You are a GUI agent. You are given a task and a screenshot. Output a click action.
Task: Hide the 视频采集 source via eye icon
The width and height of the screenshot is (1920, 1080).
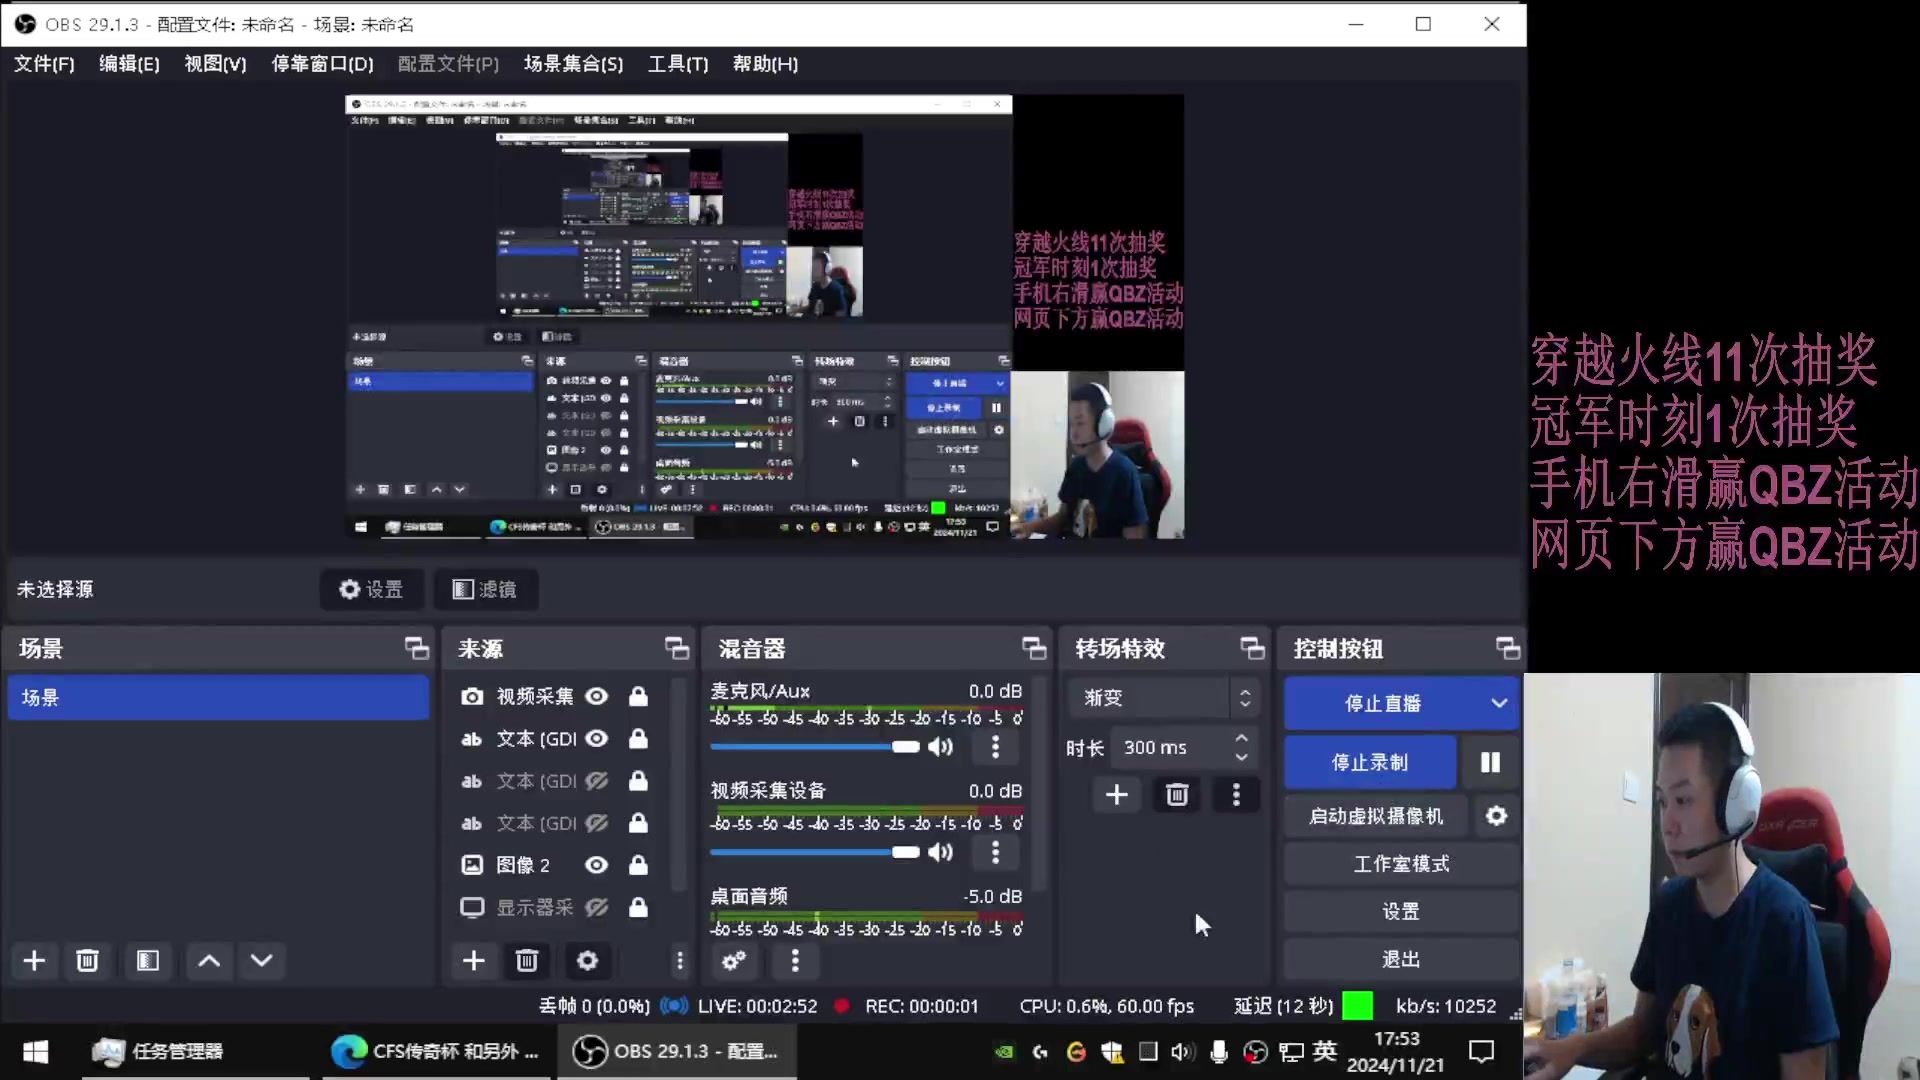[x=597, y=696]
